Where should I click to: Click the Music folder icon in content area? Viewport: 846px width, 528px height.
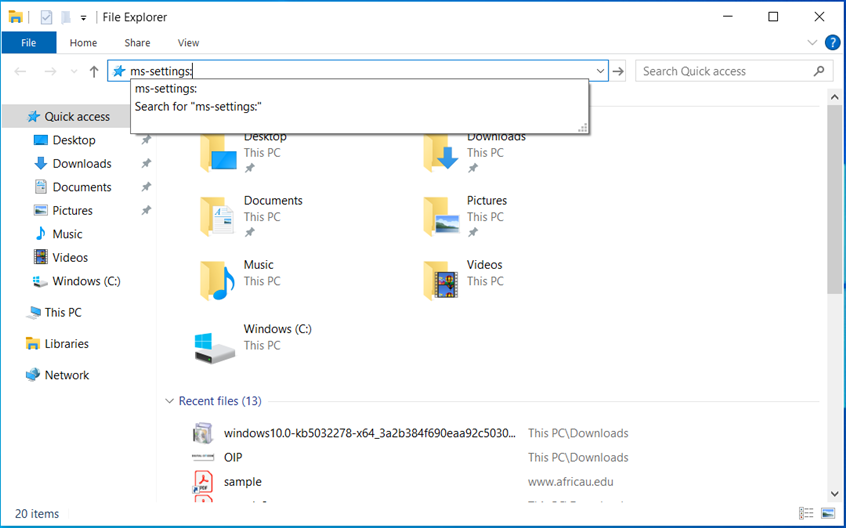[x=217, y=281]
